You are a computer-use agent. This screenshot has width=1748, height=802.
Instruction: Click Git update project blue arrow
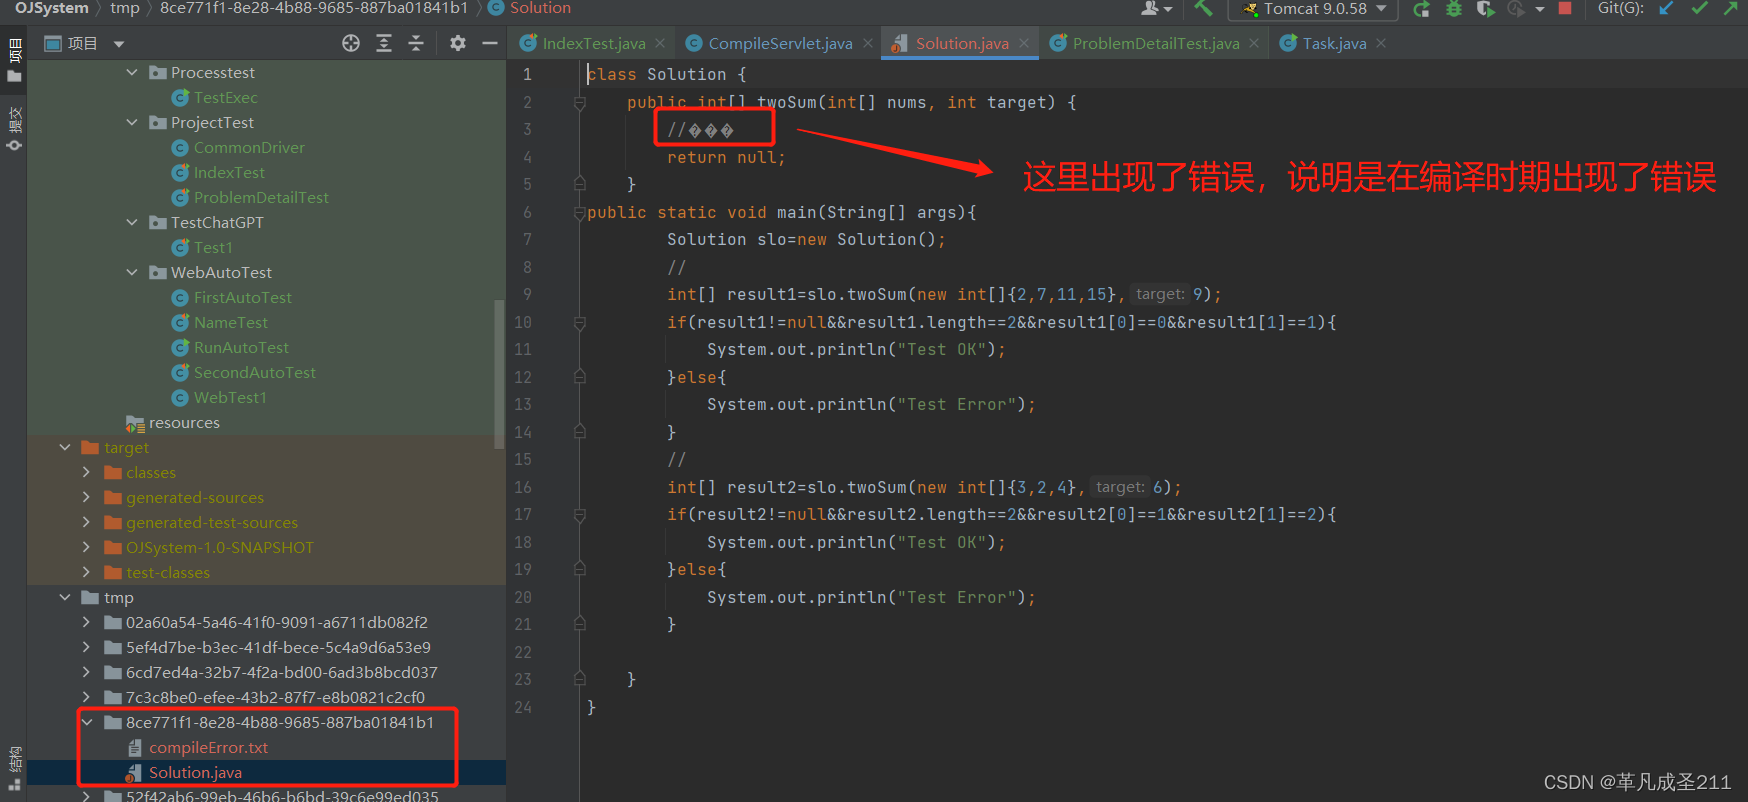tap(1666, 8)
